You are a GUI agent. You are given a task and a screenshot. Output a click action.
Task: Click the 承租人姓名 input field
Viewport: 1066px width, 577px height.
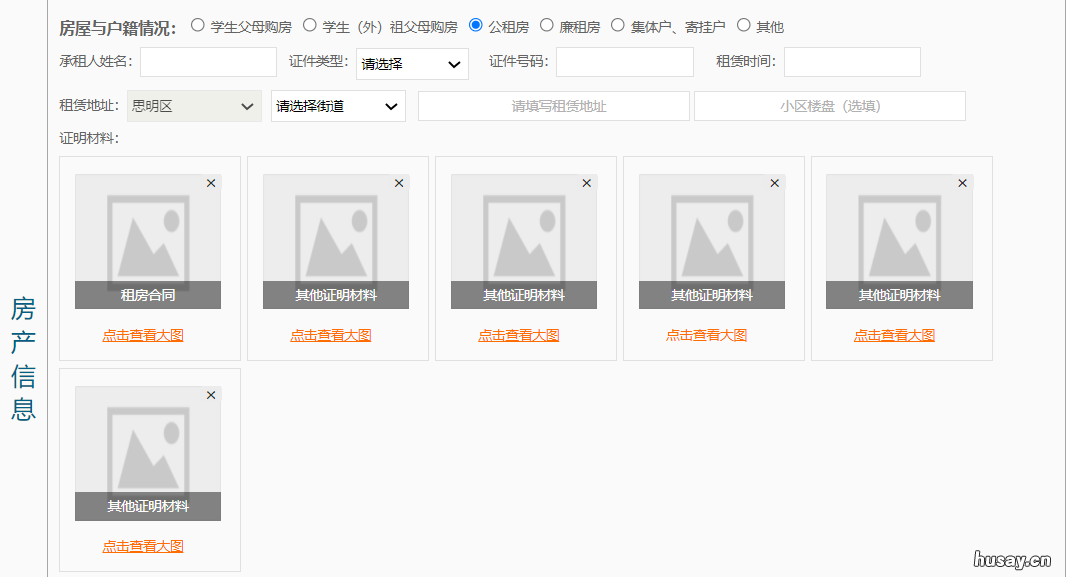(x=207, y=61)
